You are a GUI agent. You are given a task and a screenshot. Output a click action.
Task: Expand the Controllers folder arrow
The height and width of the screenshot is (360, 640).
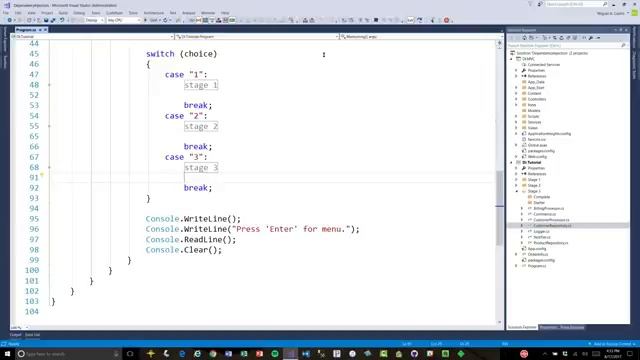pos(517,99)
